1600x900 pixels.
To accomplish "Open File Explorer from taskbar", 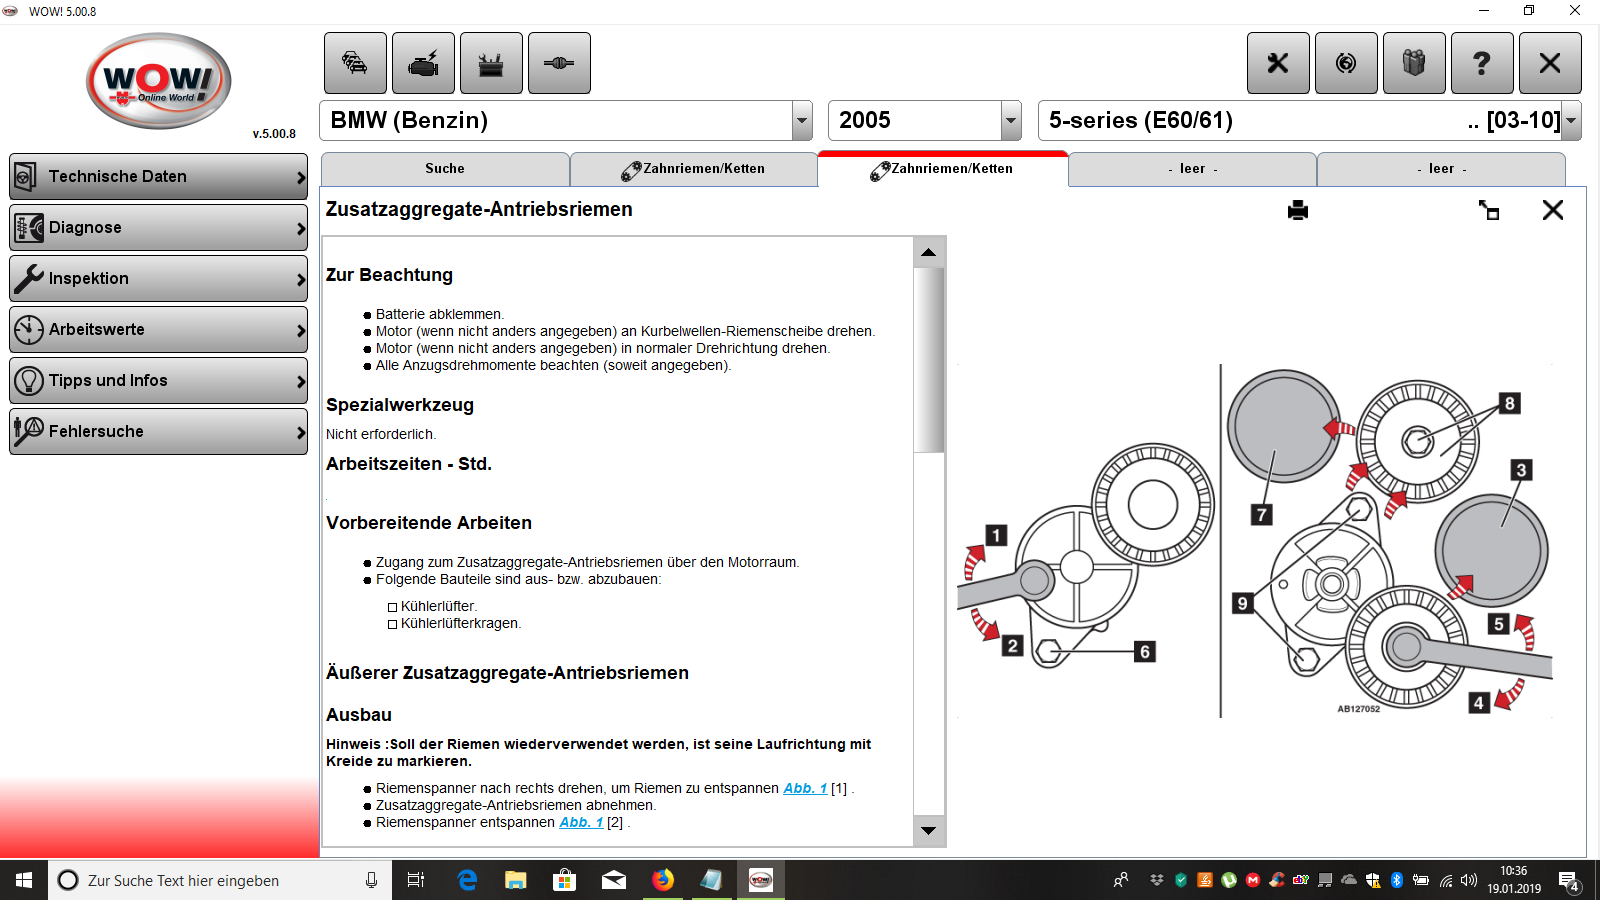I will 516,880.
